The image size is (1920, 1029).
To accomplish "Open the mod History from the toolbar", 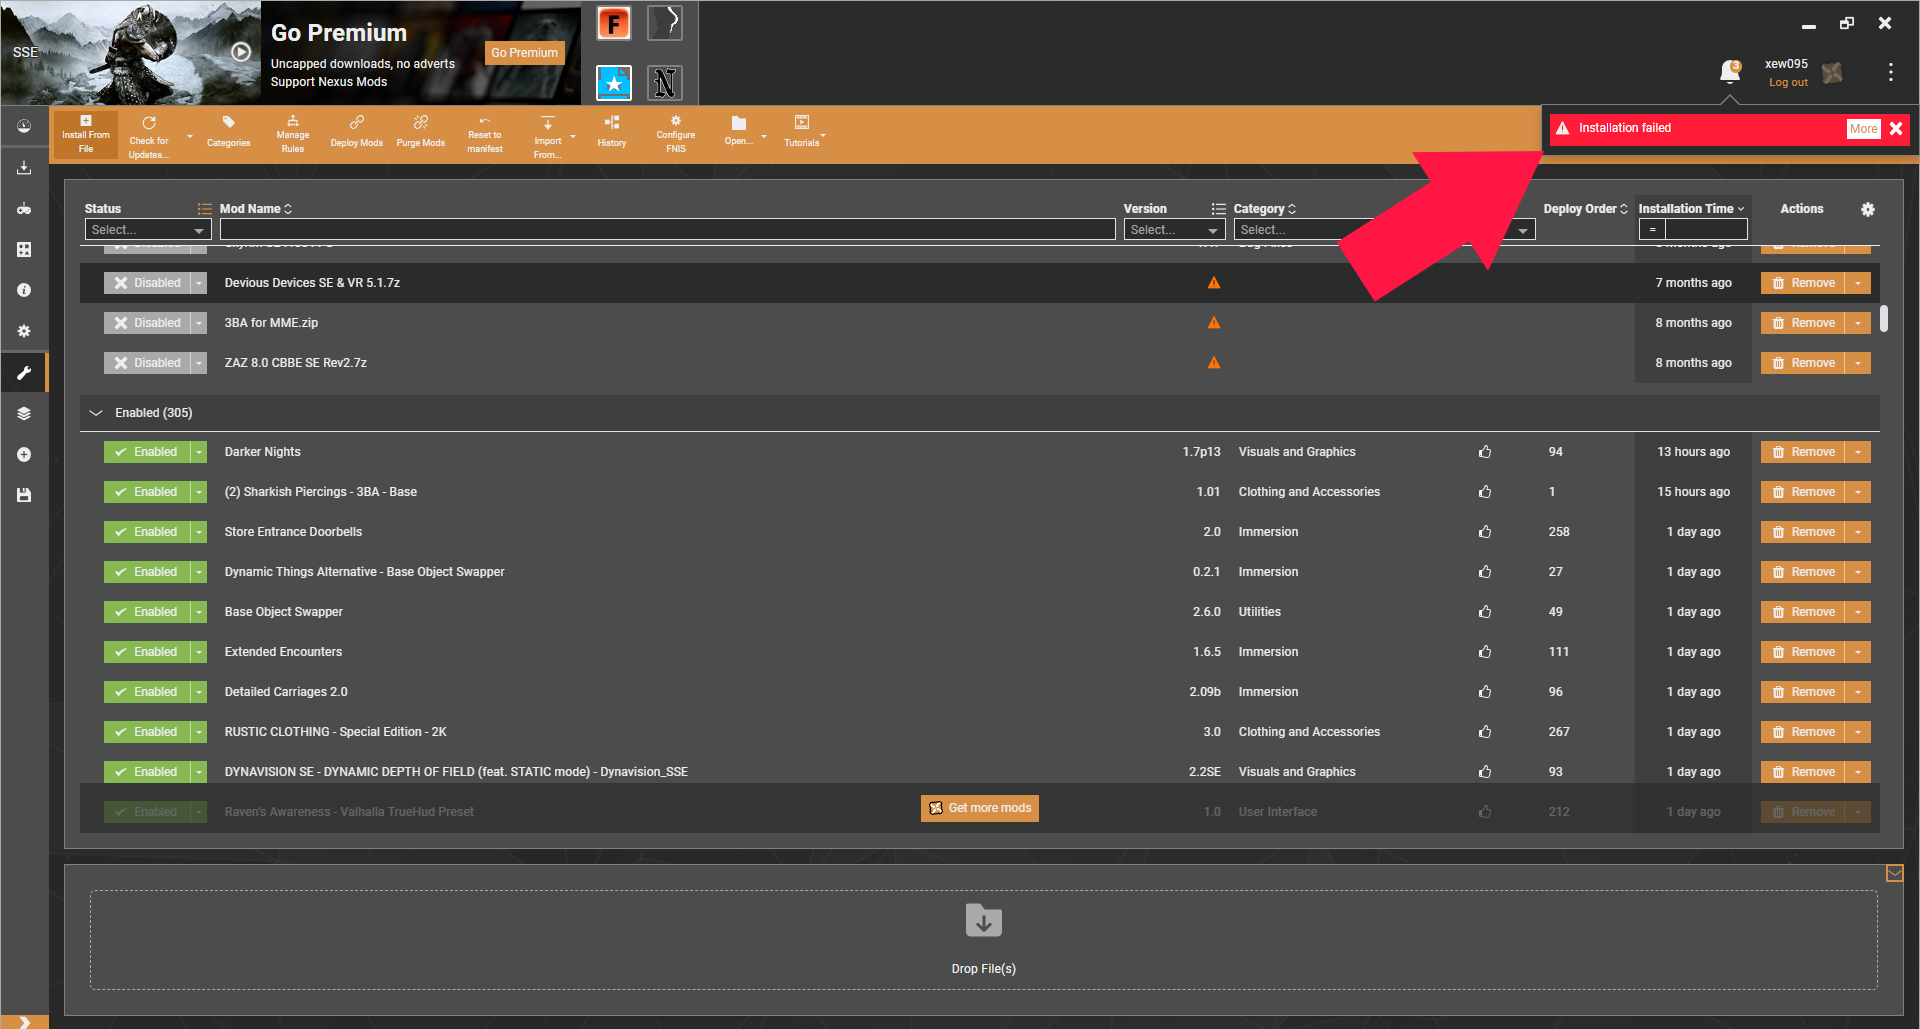I will 612,132.
